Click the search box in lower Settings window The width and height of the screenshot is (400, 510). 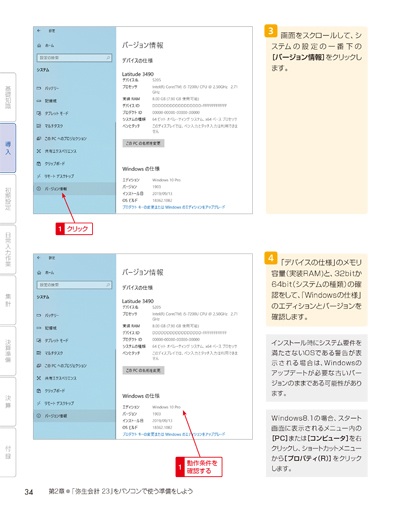[74, 285]
